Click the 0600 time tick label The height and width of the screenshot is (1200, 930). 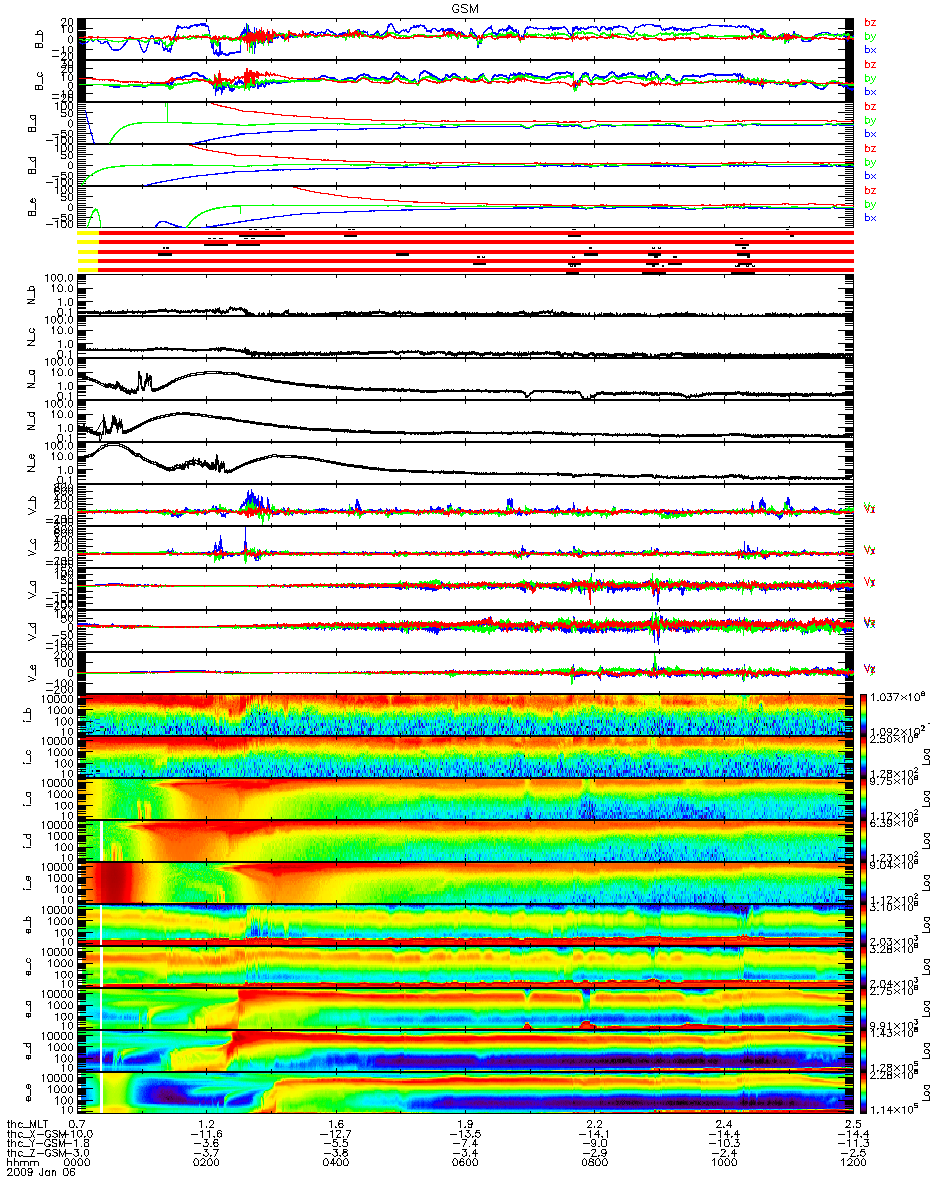coord(465,1162)
